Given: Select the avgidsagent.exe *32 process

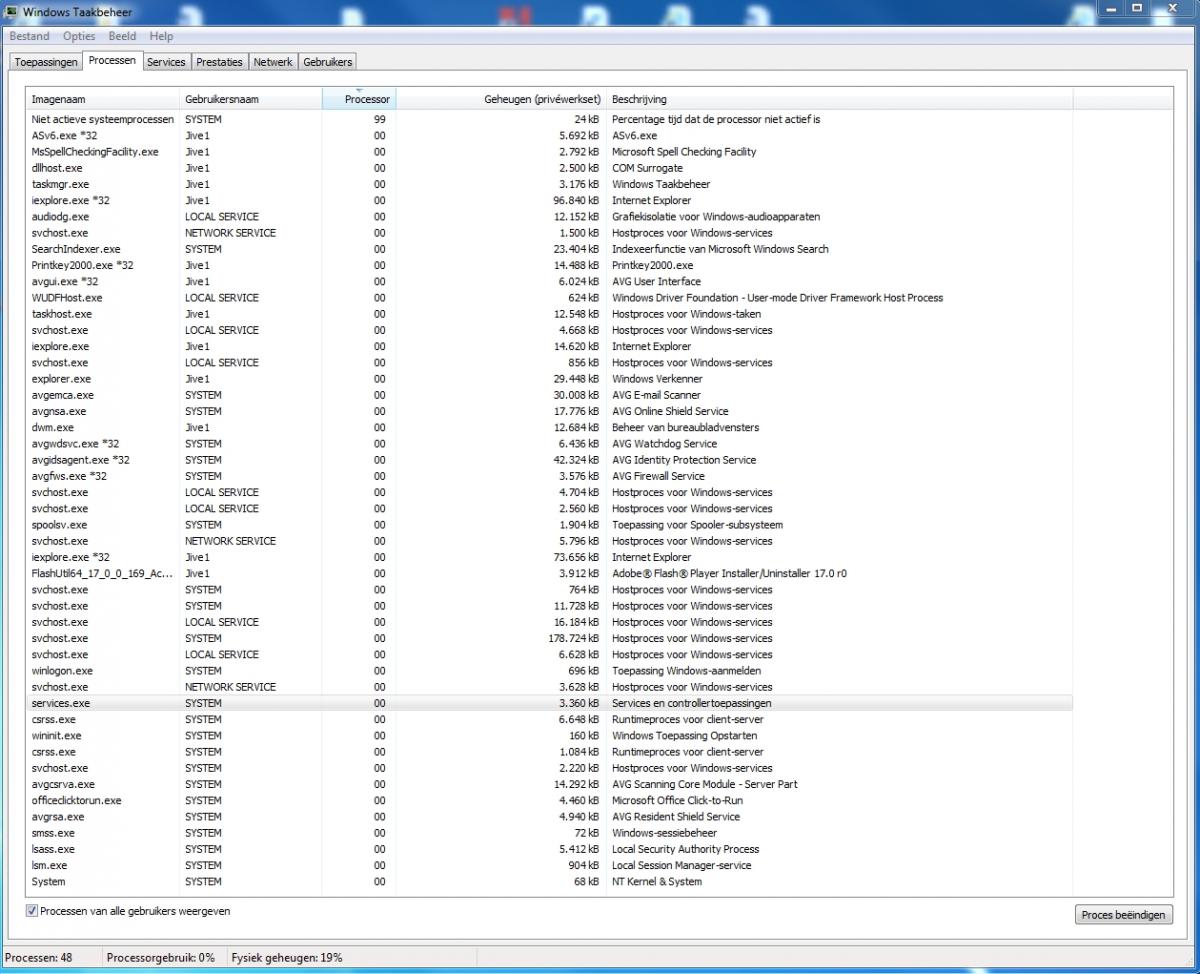Looking at the screenshot, I should [x=550, y=460].
